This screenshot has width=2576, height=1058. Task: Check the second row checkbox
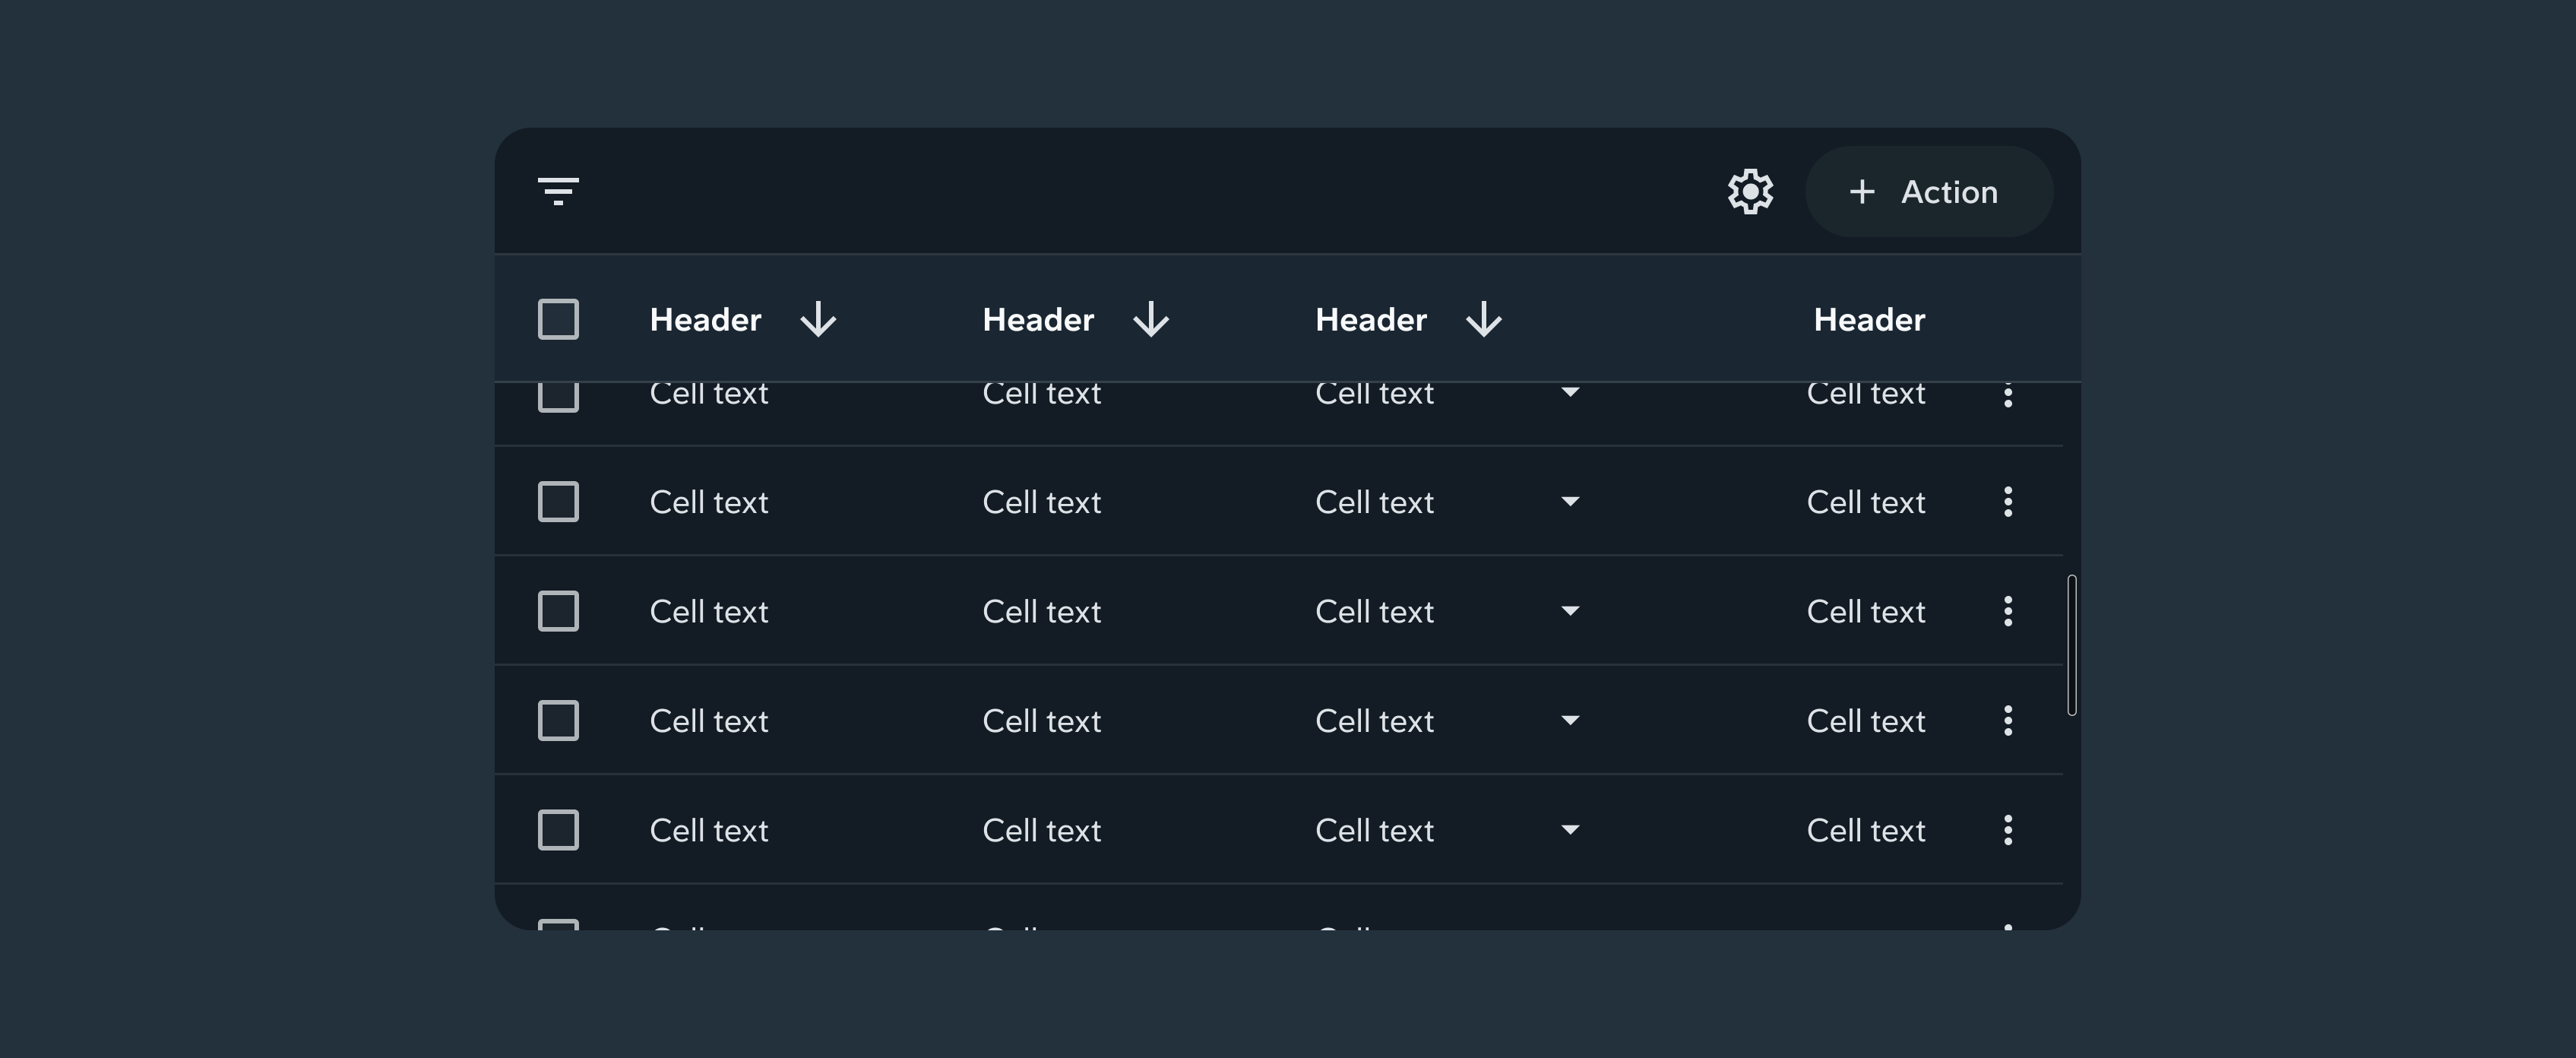tap(558, 502)
